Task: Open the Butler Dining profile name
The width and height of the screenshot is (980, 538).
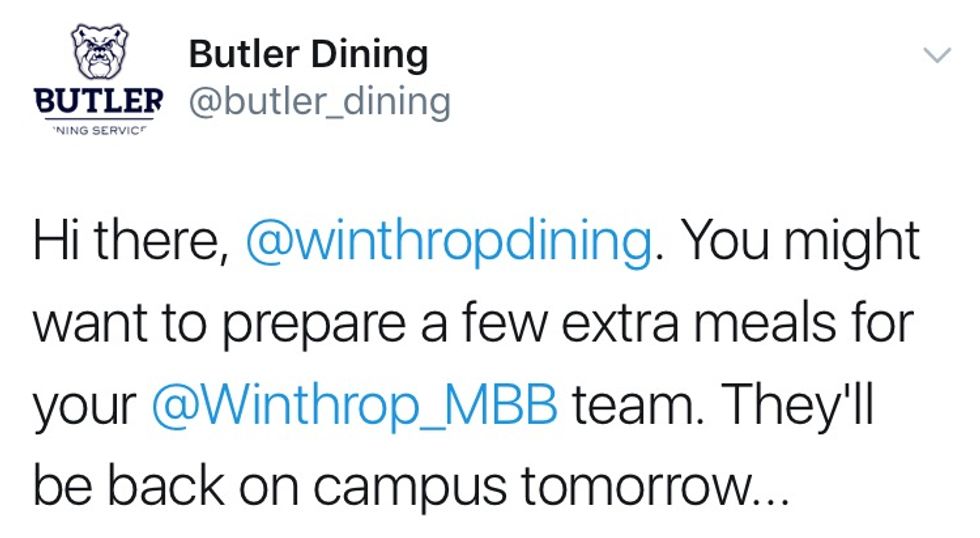Action: pyautogui.click(x=308, y=55)
